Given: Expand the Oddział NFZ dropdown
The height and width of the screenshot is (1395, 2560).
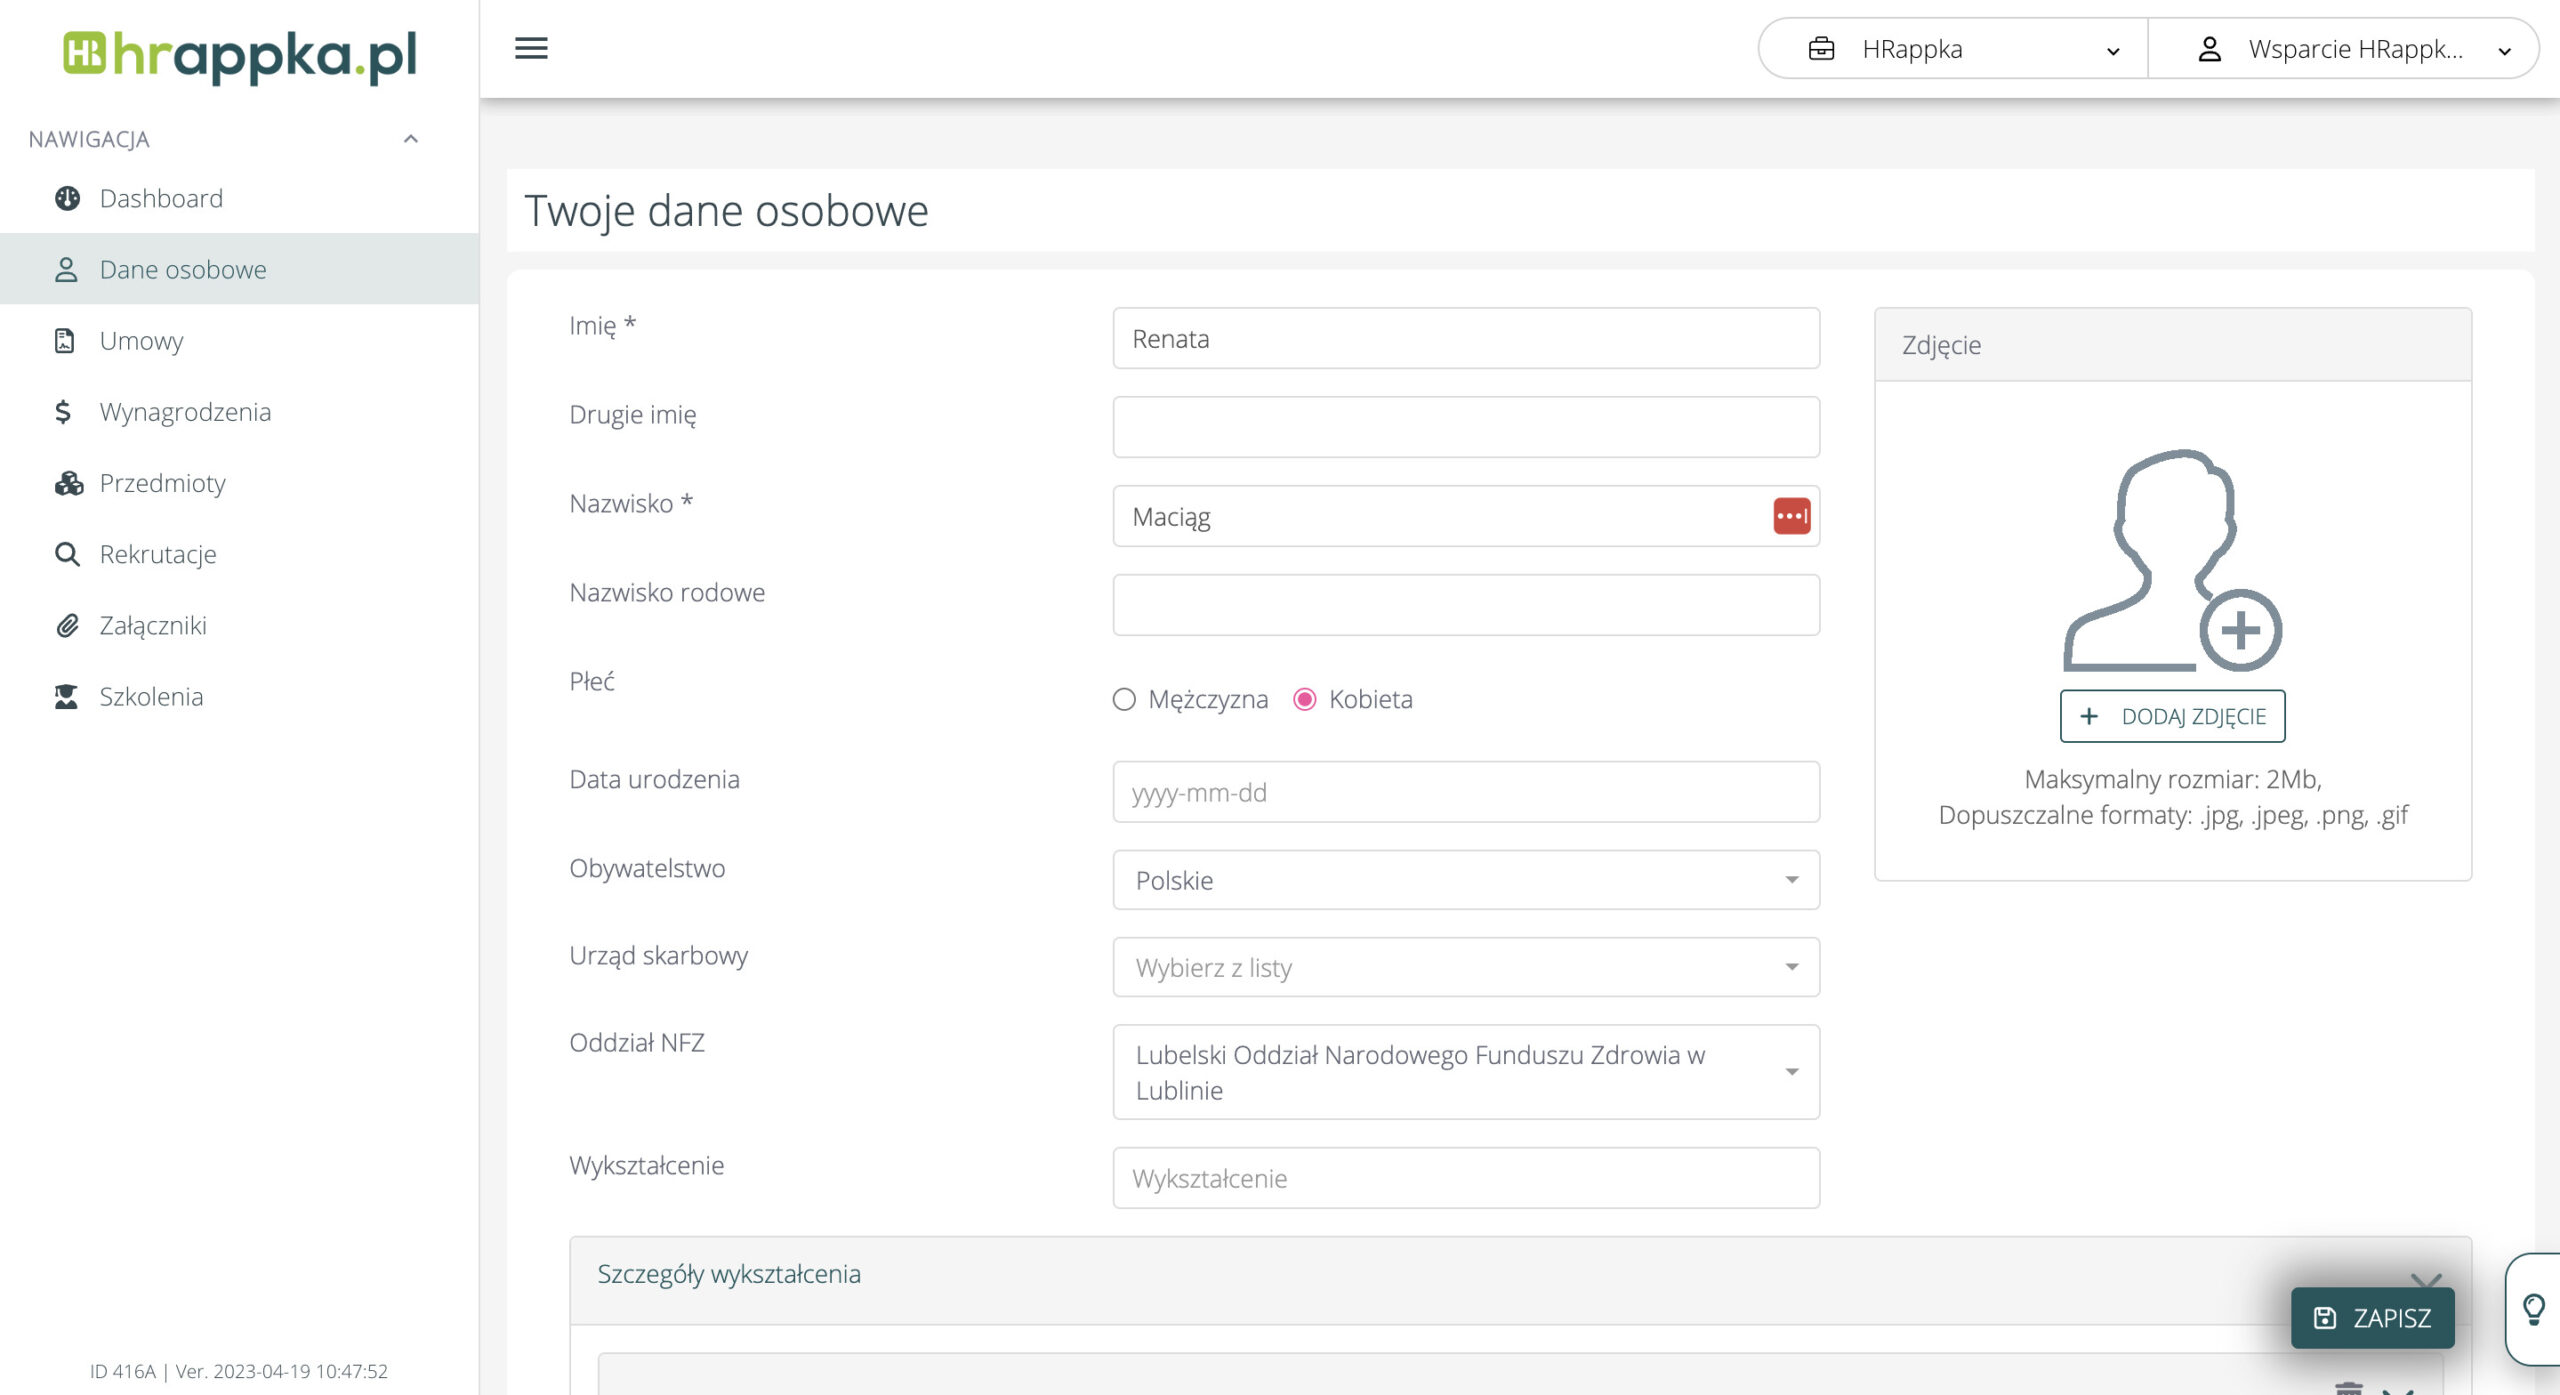Looking at the screenshot, I should (1465, 1072).
